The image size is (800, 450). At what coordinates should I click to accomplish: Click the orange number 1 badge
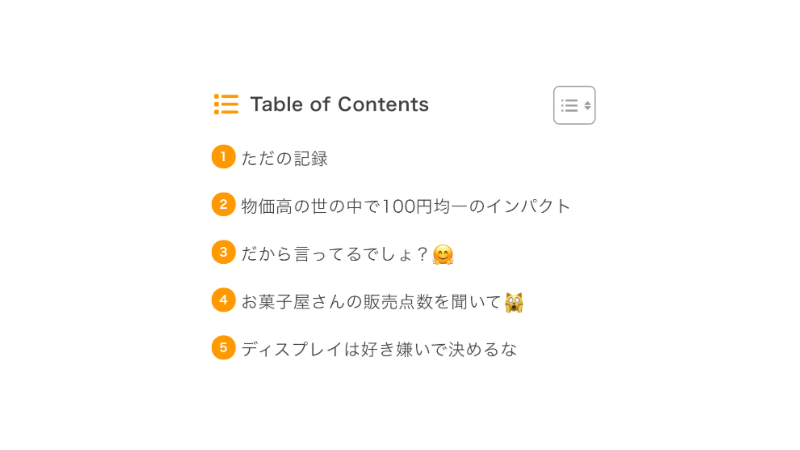223,157
